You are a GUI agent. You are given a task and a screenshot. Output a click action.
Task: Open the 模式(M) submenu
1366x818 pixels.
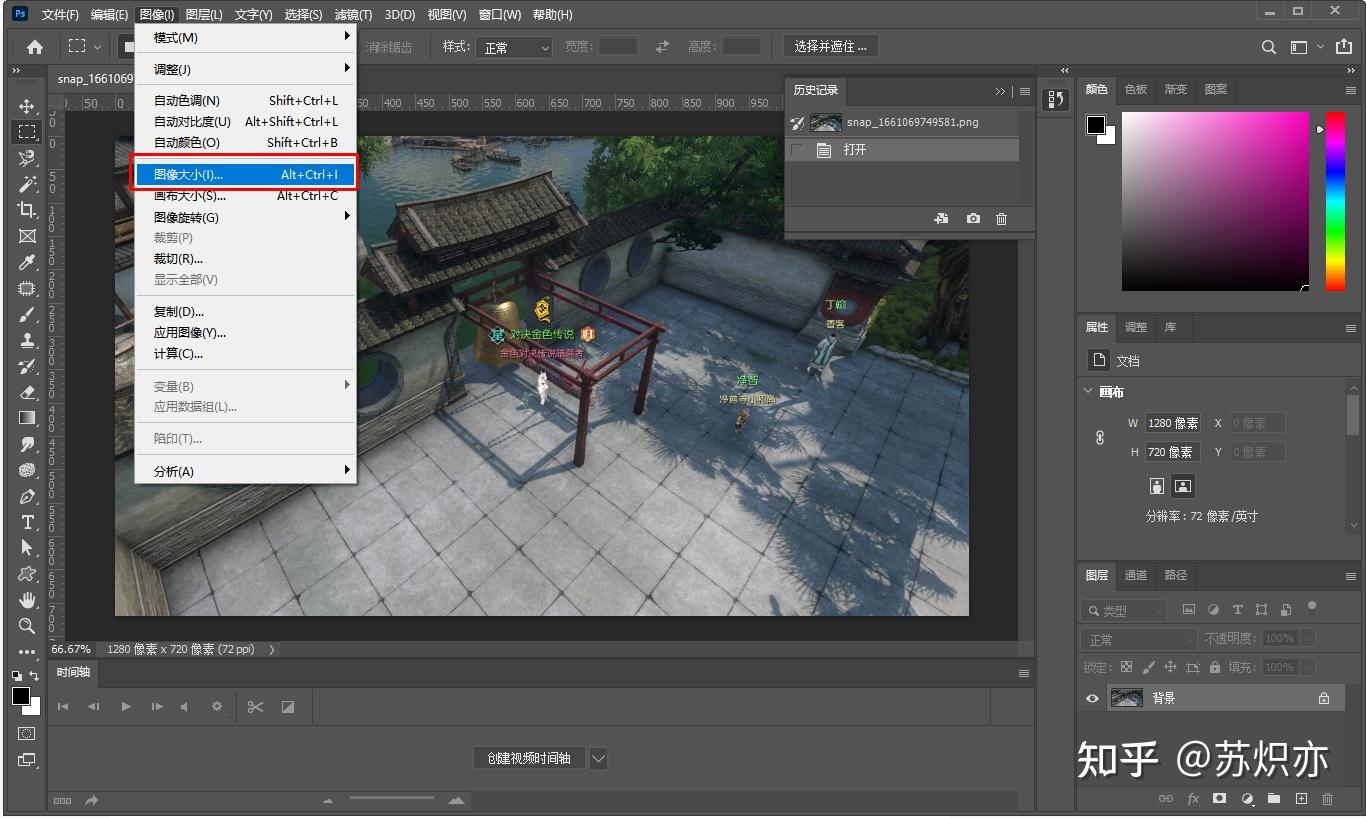click(x=245, y=37)
